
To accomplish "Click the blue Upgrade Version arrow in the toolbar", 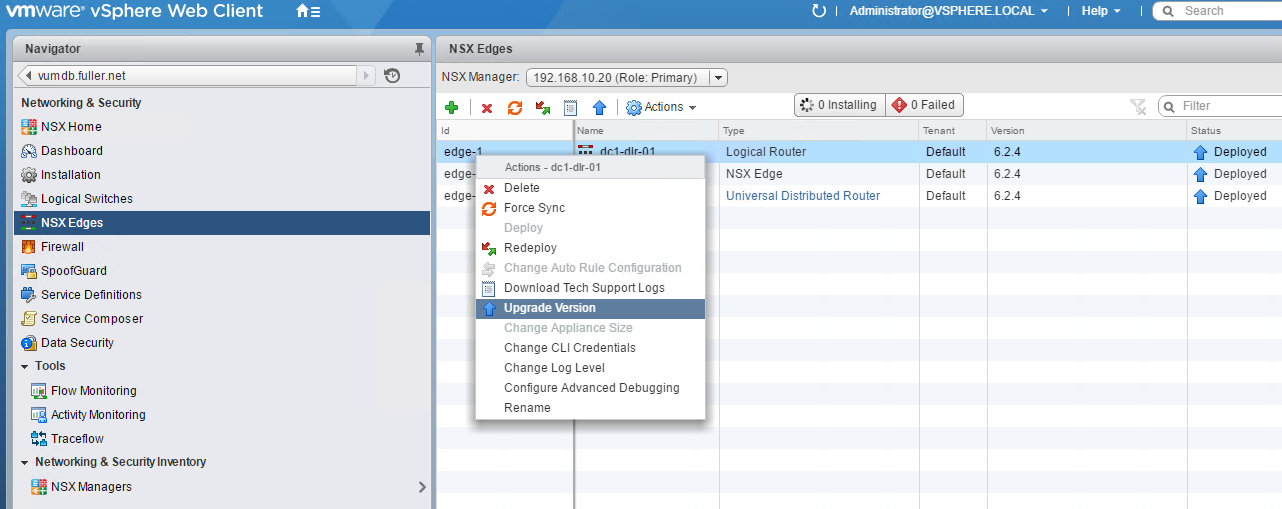I will 599,107.
